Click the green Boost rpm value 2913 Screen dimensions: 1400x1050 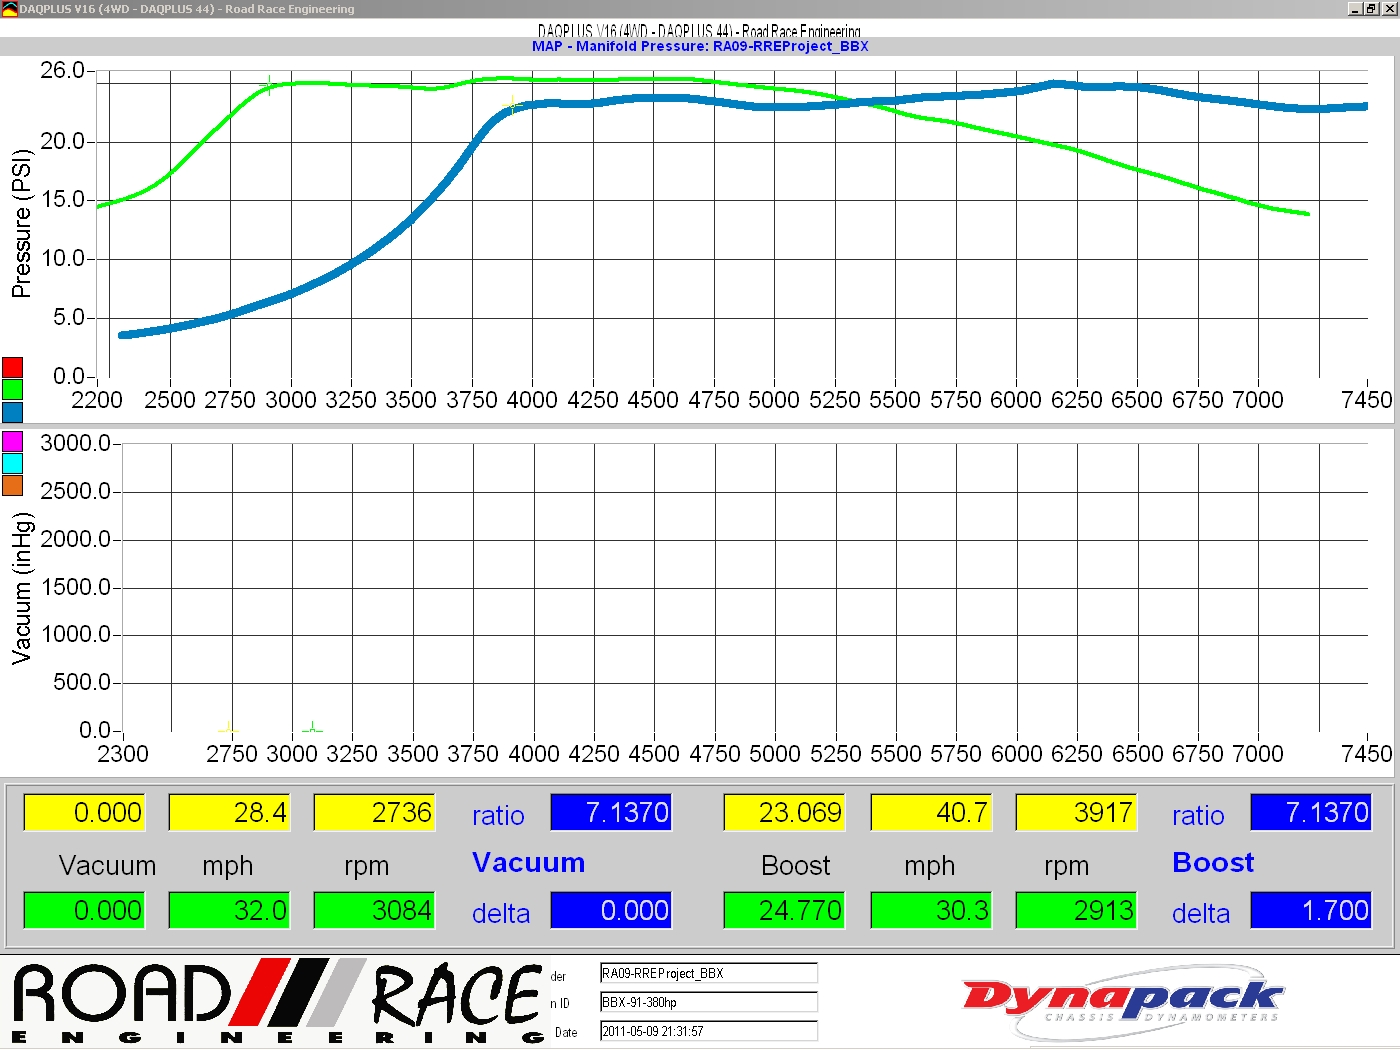1076,910
